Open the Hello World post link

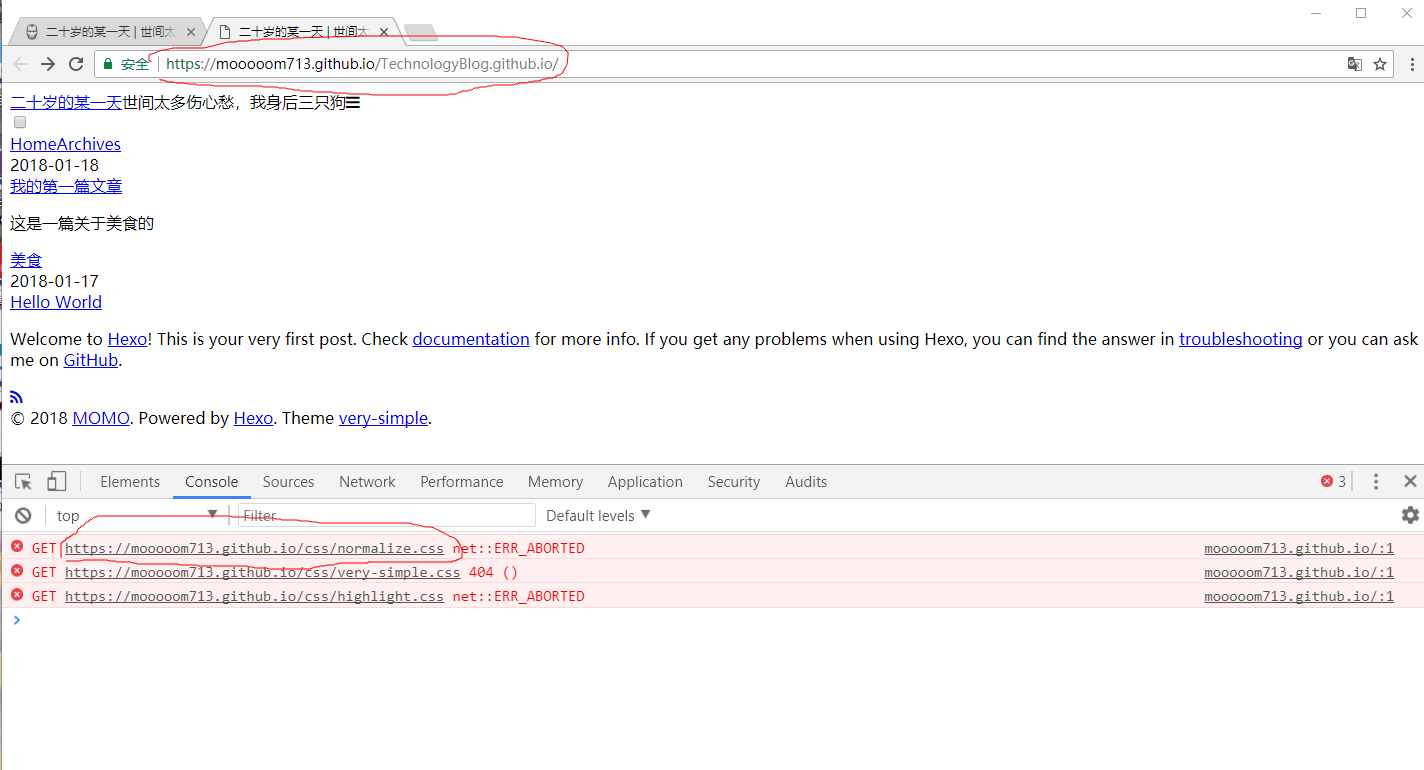tap(56, 302)
